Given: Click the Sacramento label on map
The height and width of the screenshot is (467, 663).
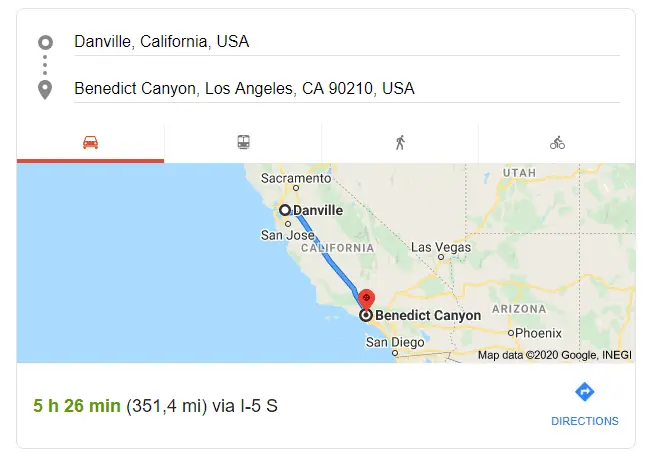Looking at the screenshot, I should [x=295, y=178].
